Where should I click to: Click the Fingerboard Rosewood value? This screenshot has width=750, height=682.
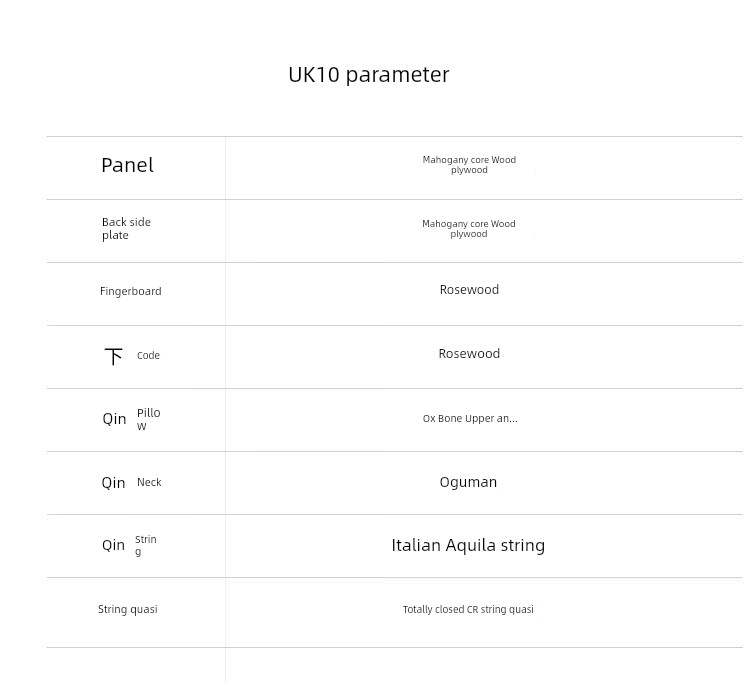[469, 290]
